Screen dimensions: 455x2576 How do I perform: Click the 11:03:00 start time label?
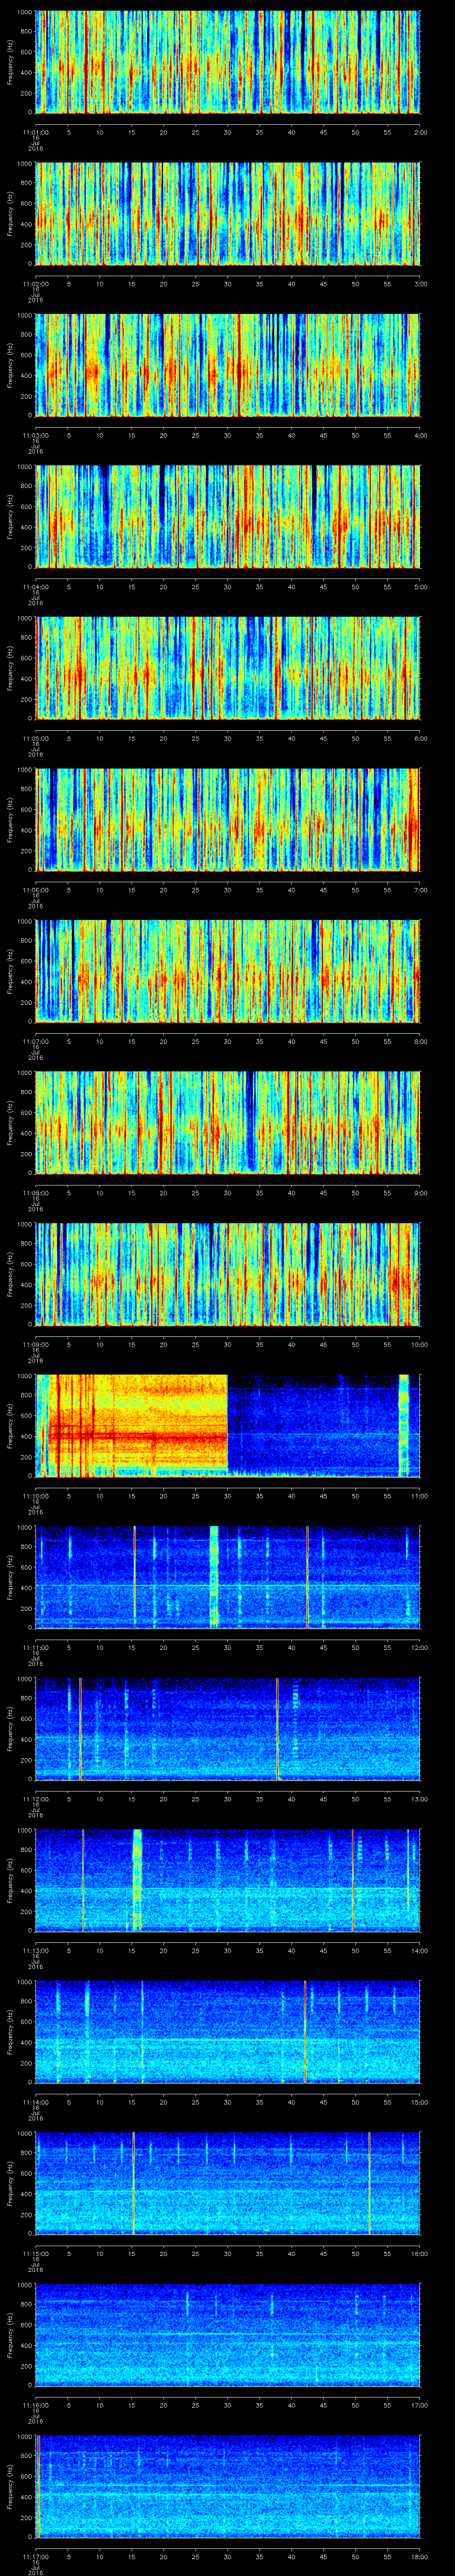click(35, 435)
